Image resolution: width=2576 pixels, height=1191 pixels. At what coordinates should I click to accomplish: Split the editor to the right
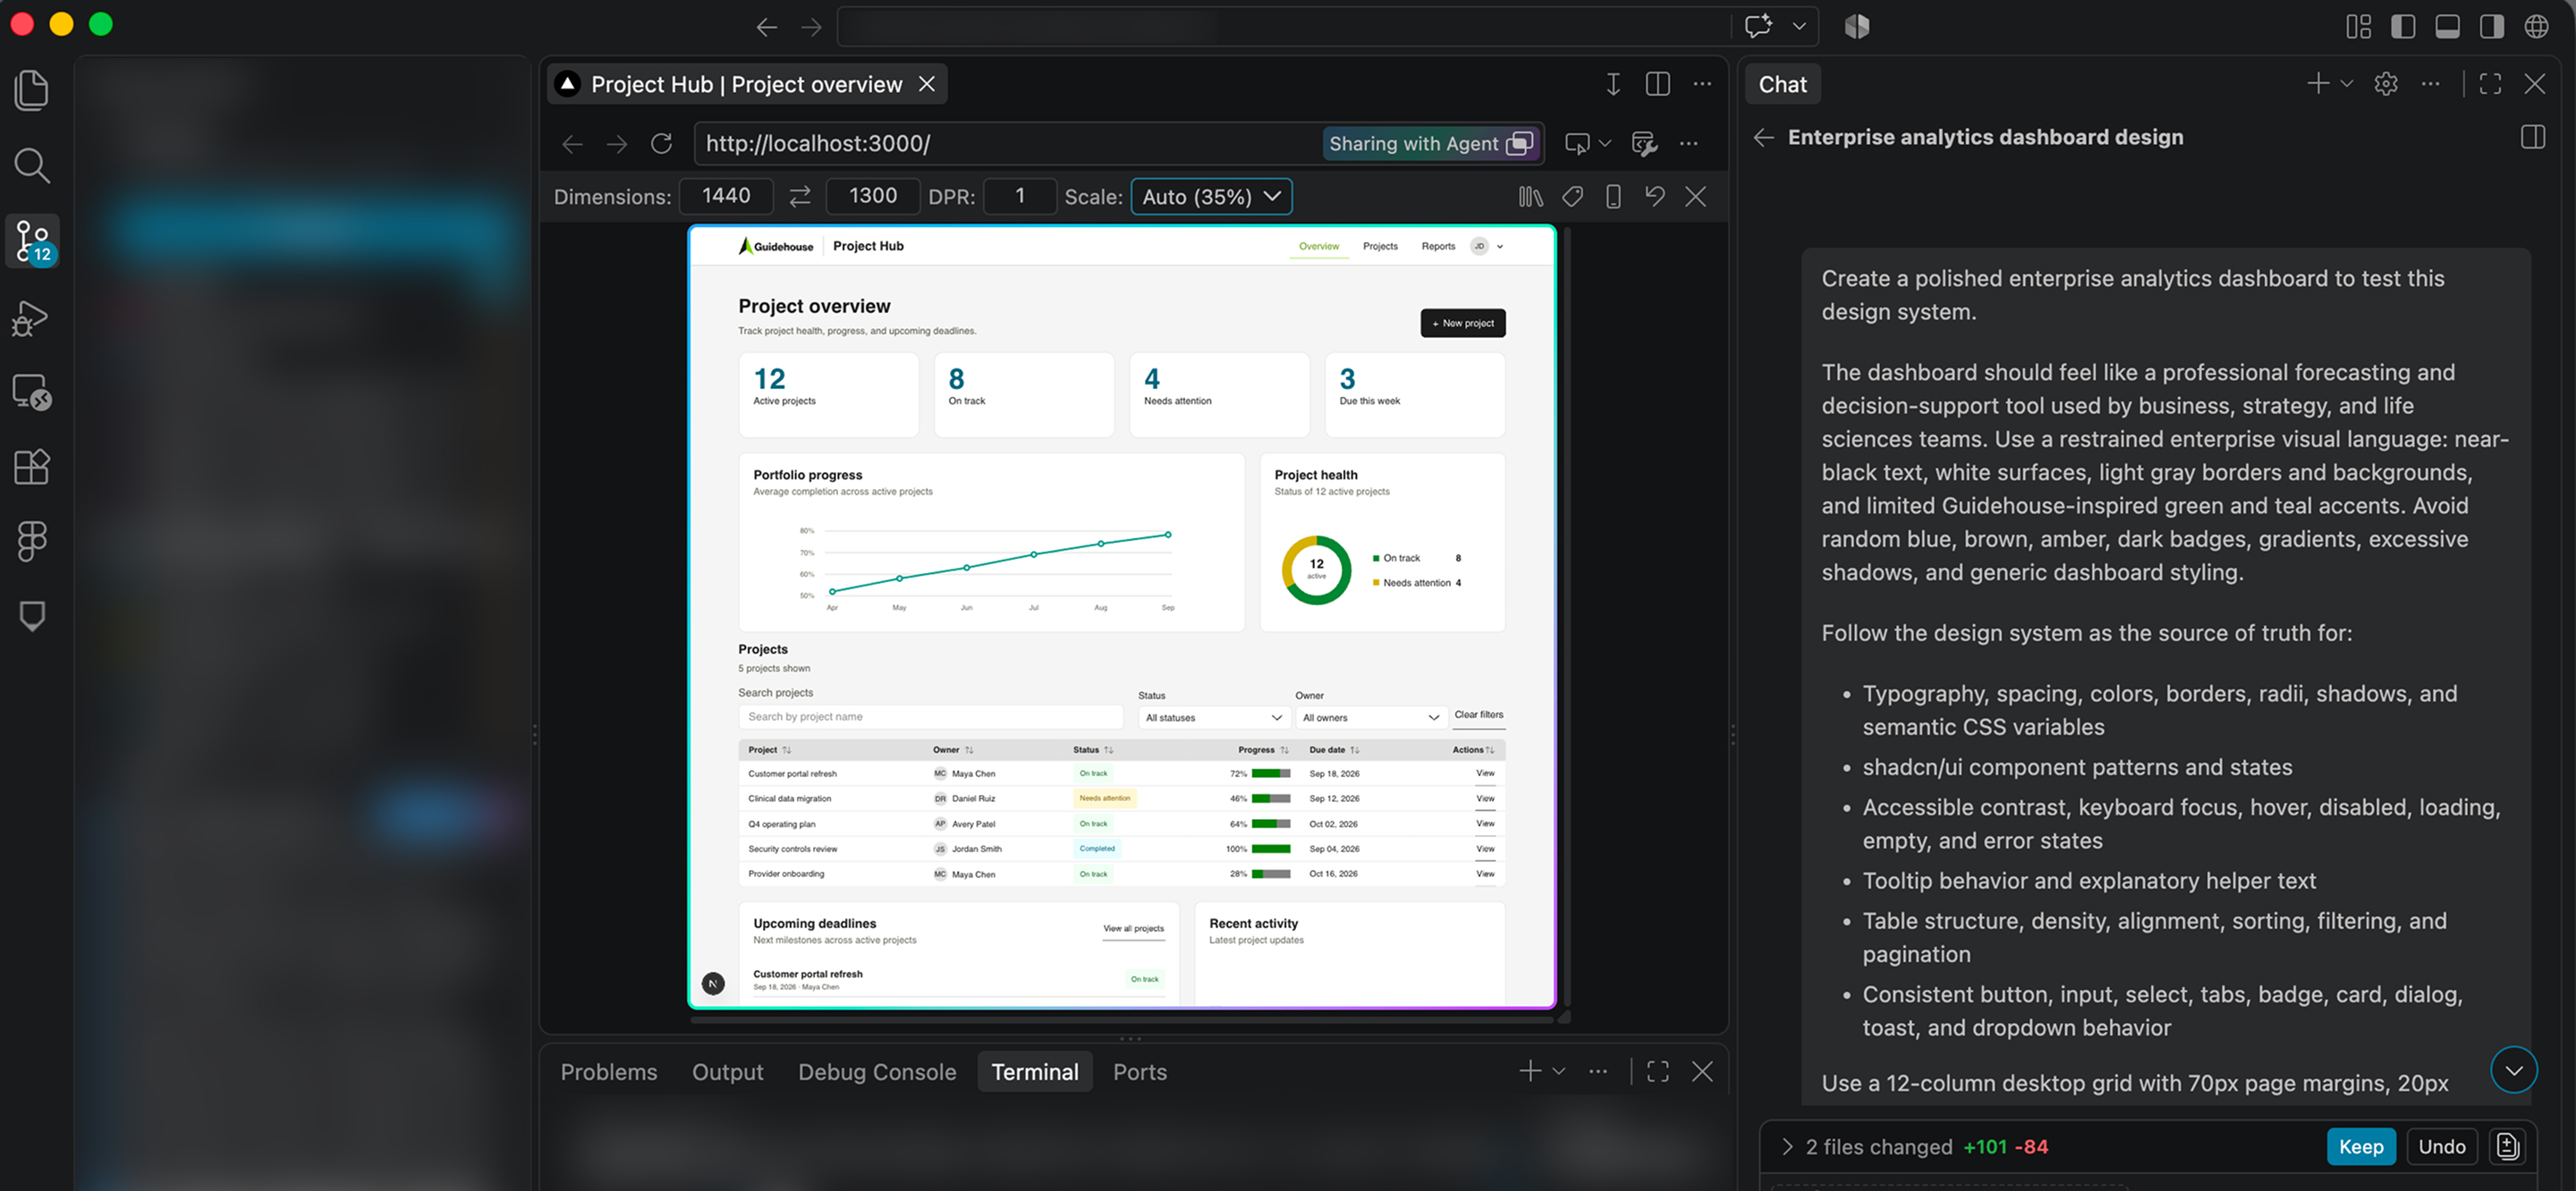(x=1657, y=84)
